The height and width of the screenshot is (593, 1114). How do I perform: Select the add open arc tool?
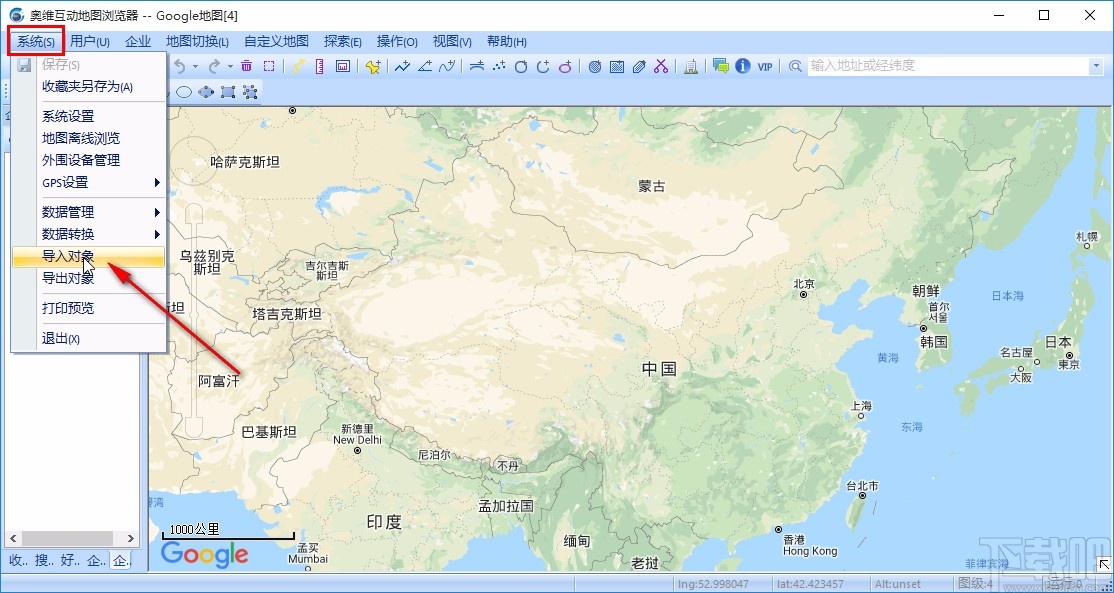coord(544,66)
